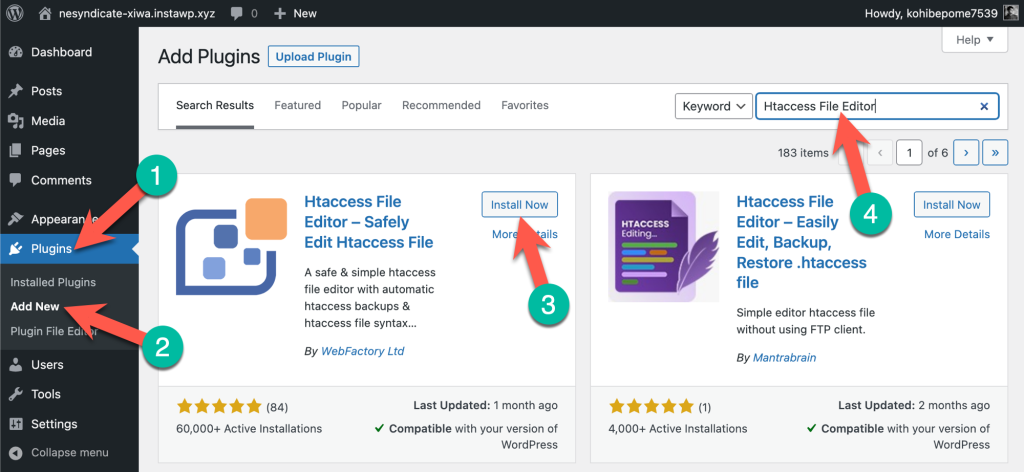Image resolution: width=1024 pixels, height=472 pixels.
Task: Install Htaccess File Editor Safely Edit plugin
Action: 520,204
